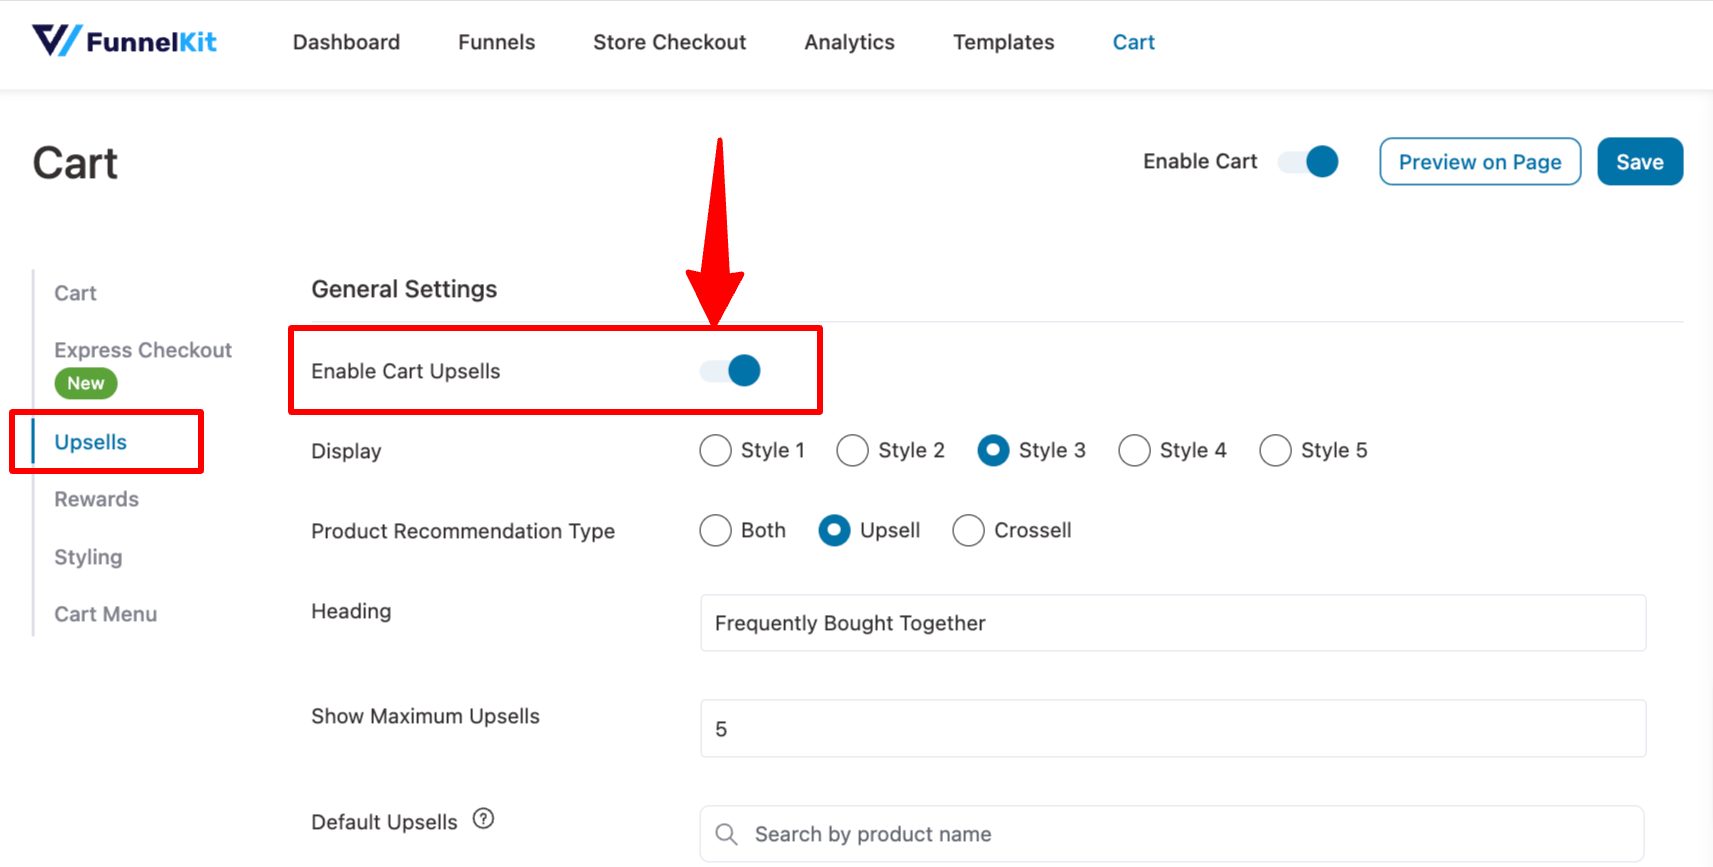Select Style 4 display option
Viewport: 1713px width, 867px height.
1134,450
